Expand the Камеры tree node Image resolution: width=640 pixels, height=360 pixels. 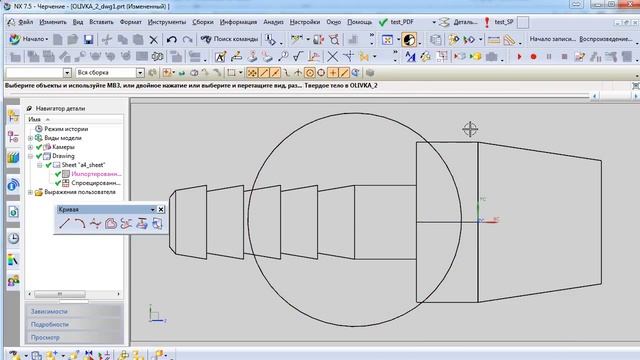tap(31, 147)
